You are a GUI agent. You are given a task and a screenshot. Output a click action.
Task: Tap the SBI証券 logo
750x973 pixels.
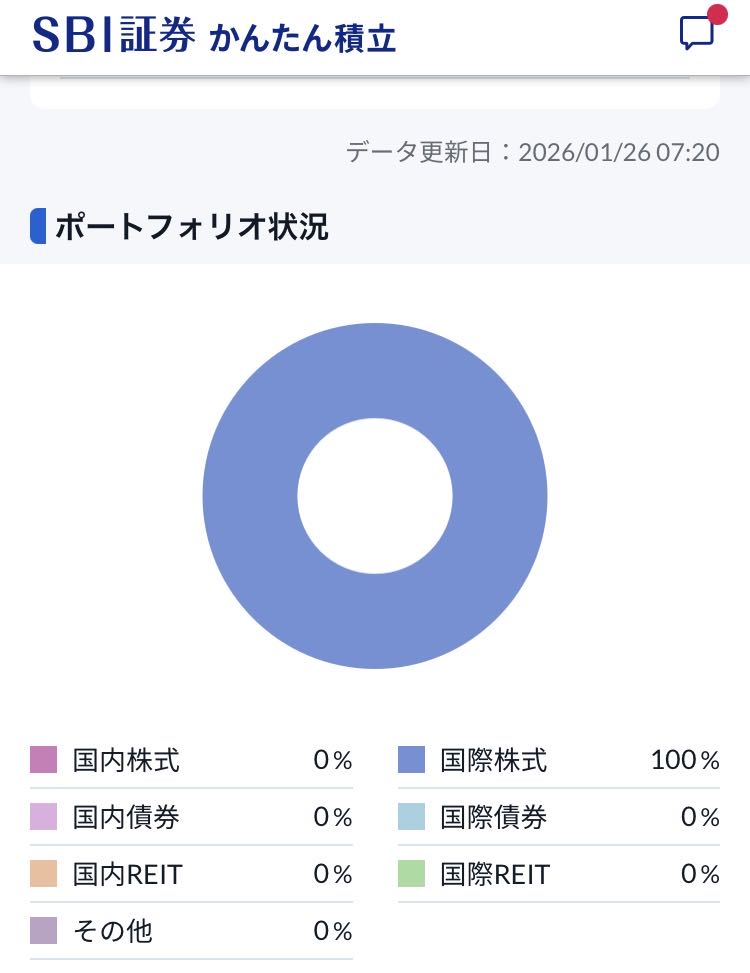[114, 36]
